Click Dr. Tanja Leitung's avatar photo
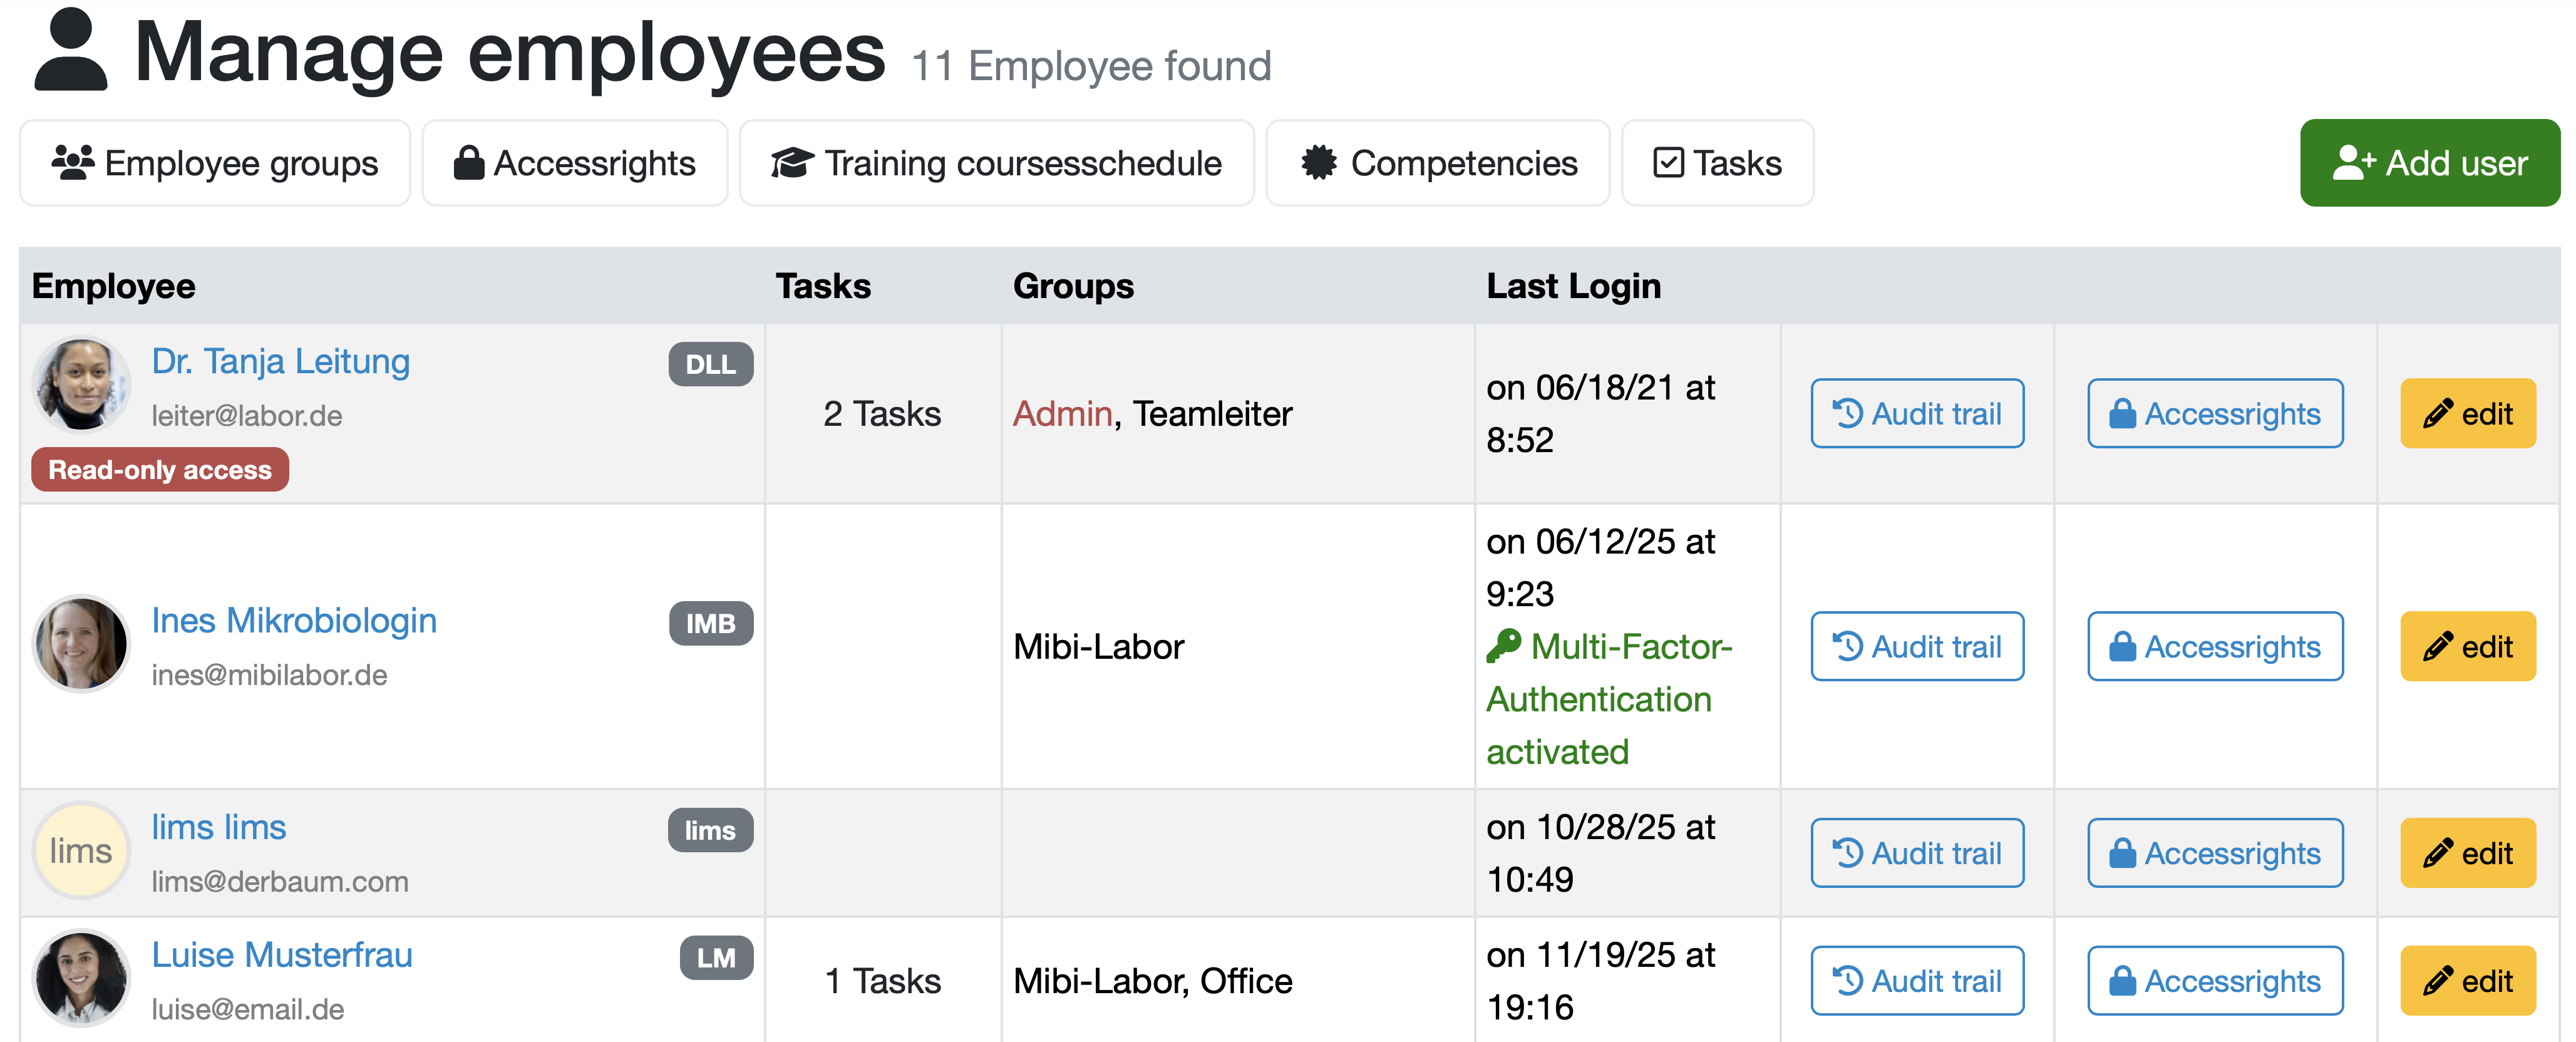 81,385
